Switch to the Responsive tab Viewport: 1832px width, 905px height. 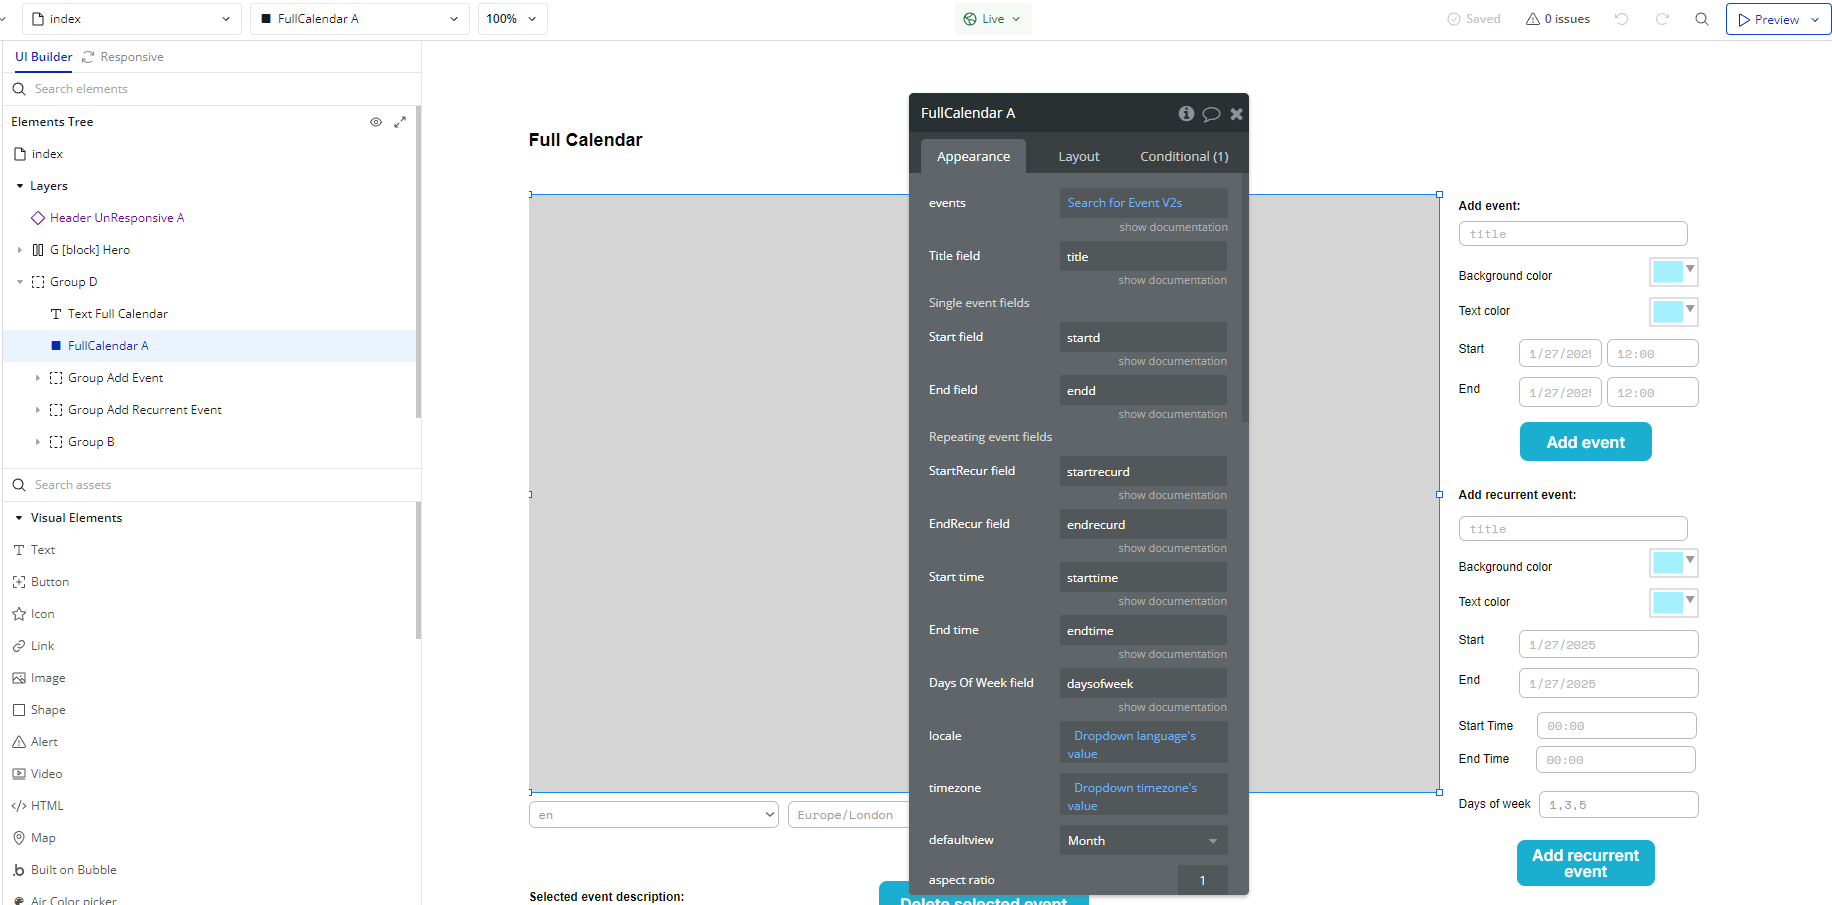coord(123,57)
